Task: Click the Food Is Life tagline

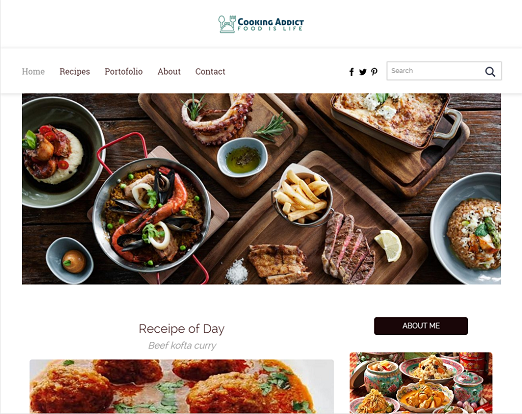Action: coord(270,29)
